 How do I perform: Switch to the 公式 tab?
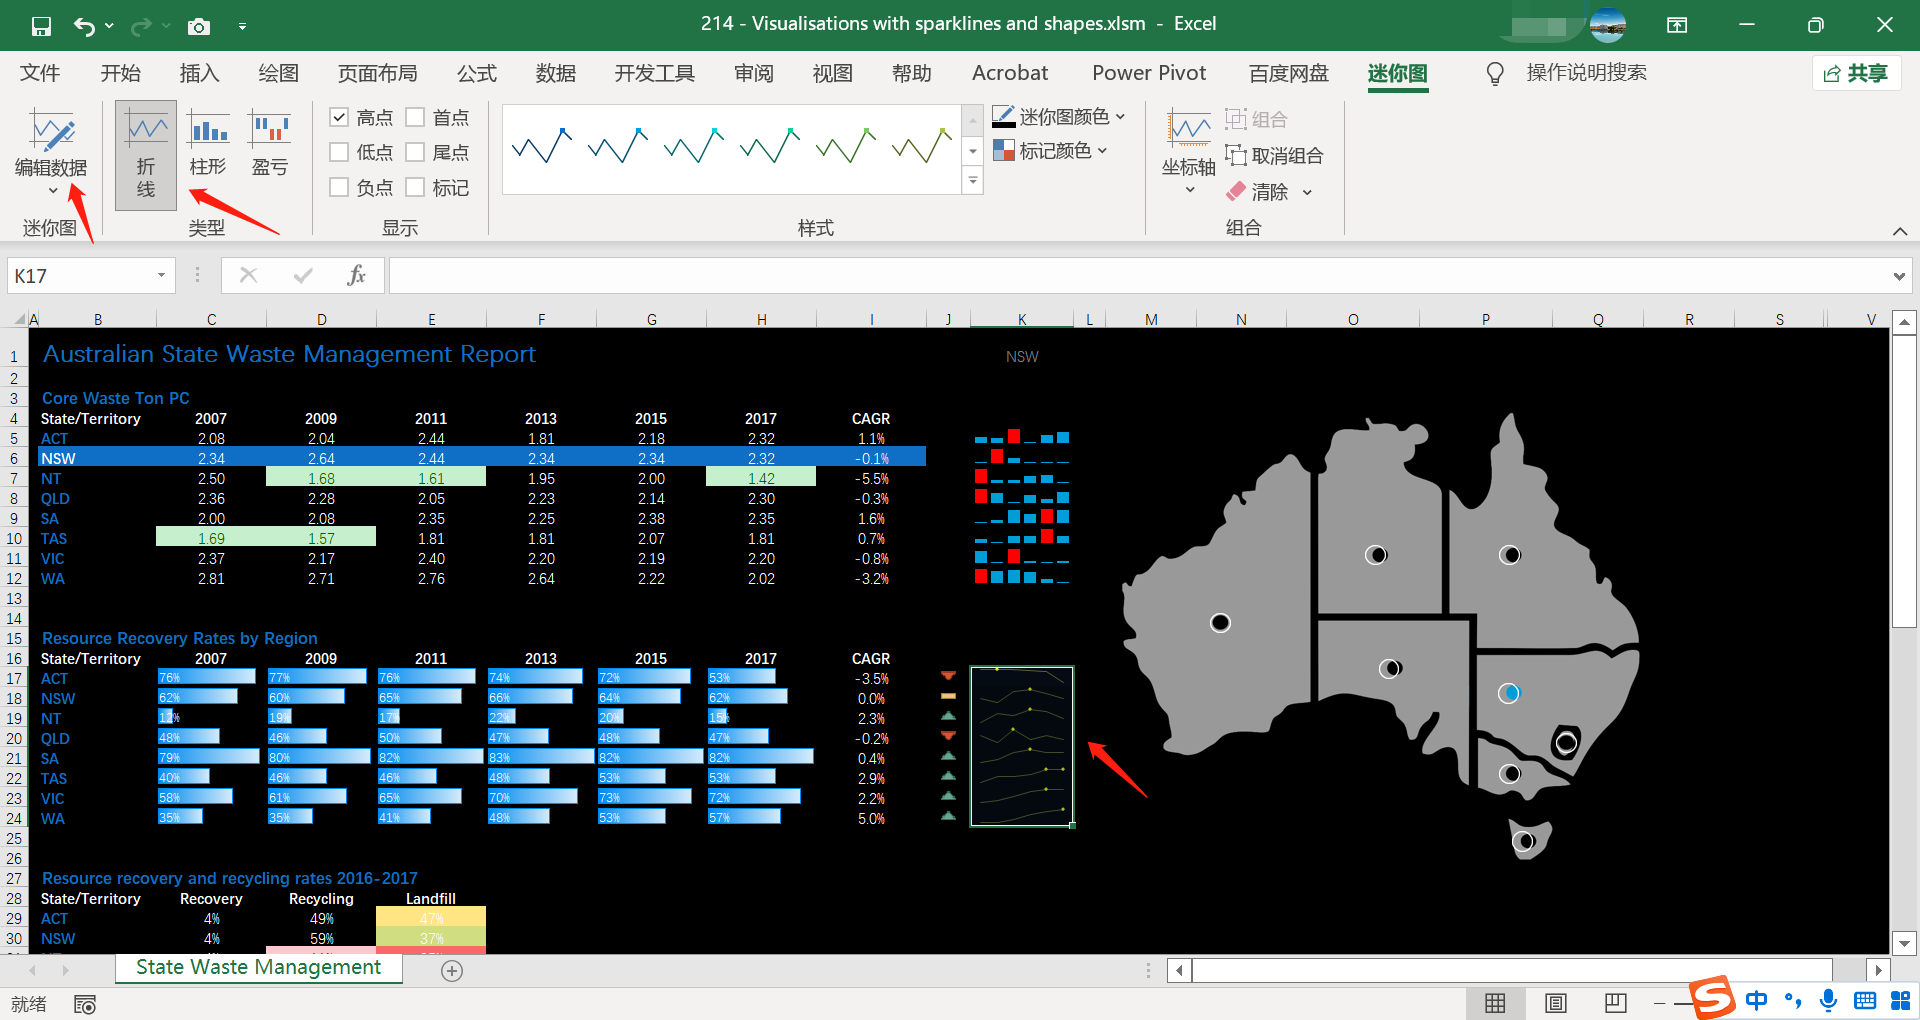(476, 73)
